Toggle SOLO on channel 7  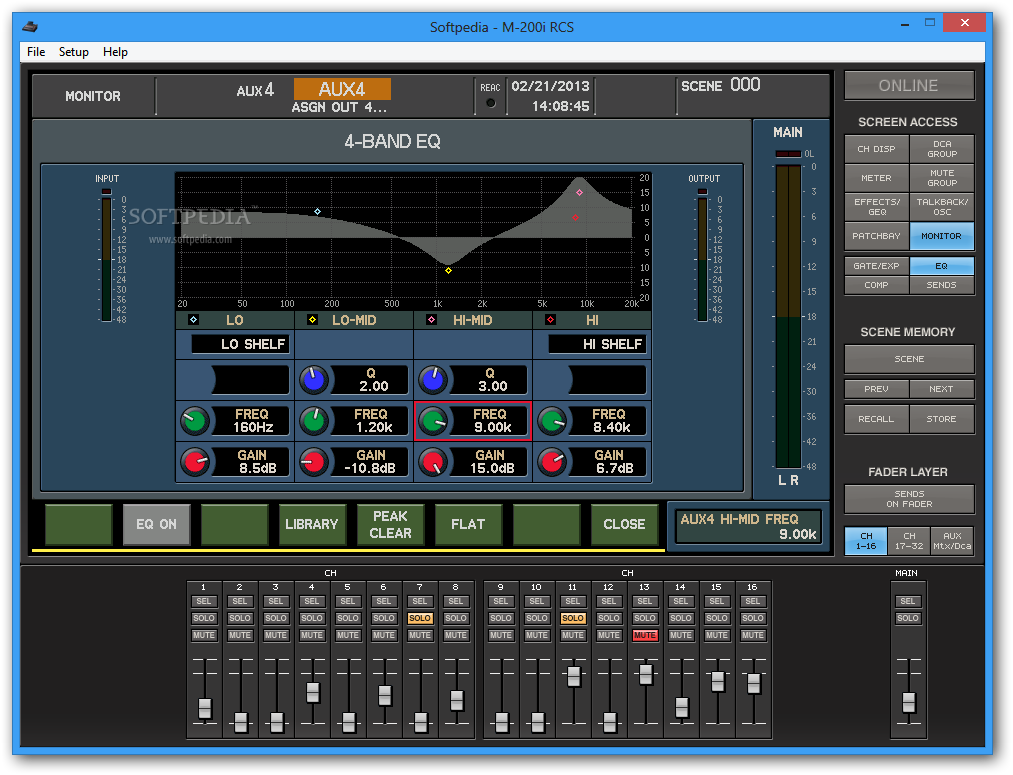pos(420,619)
